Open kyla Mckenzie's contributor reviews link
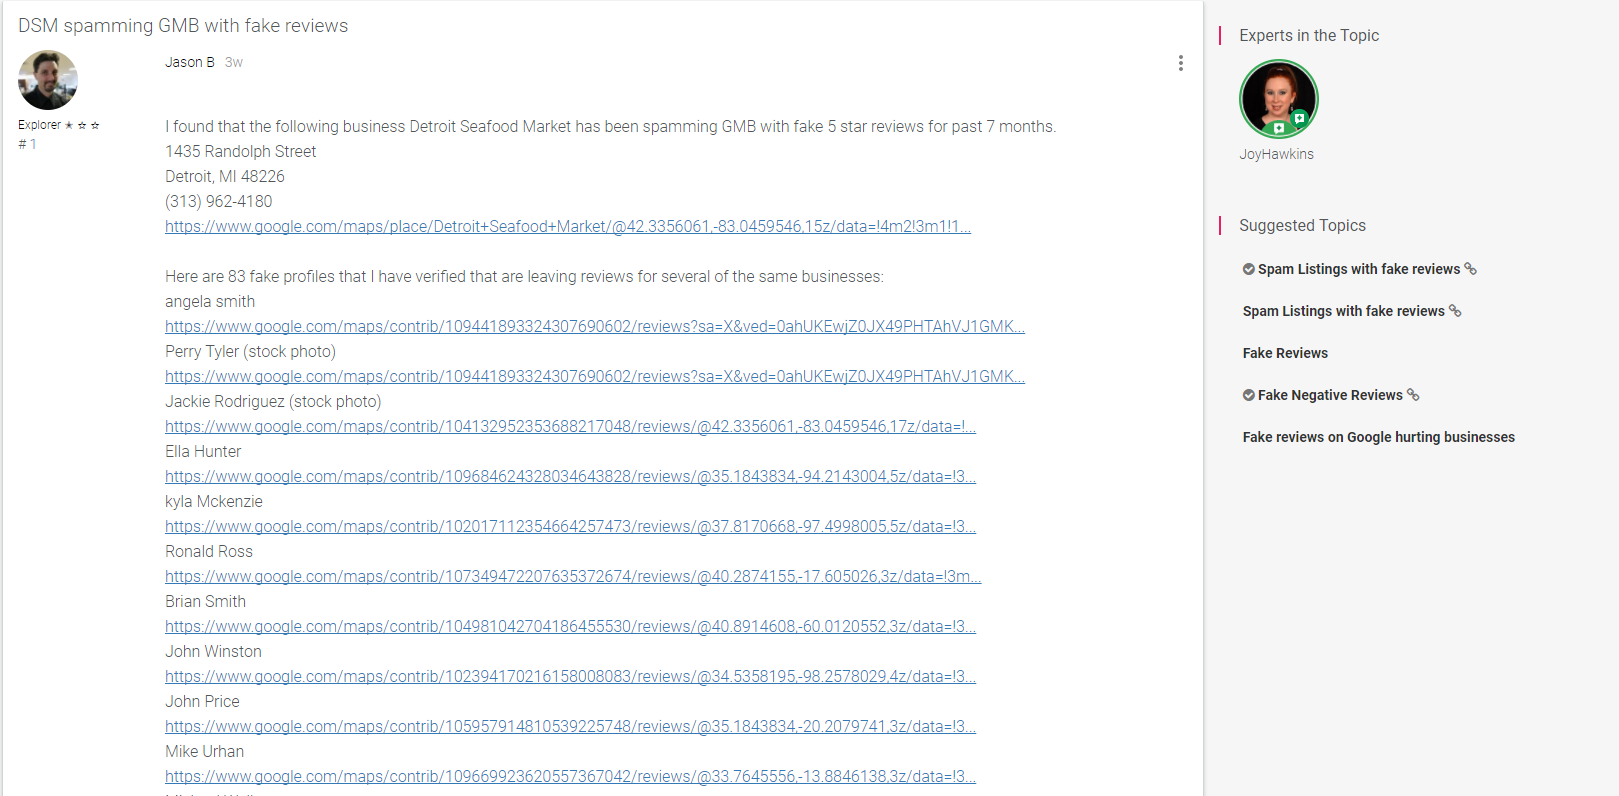1619x796 pixels. [x=570, y=527]
